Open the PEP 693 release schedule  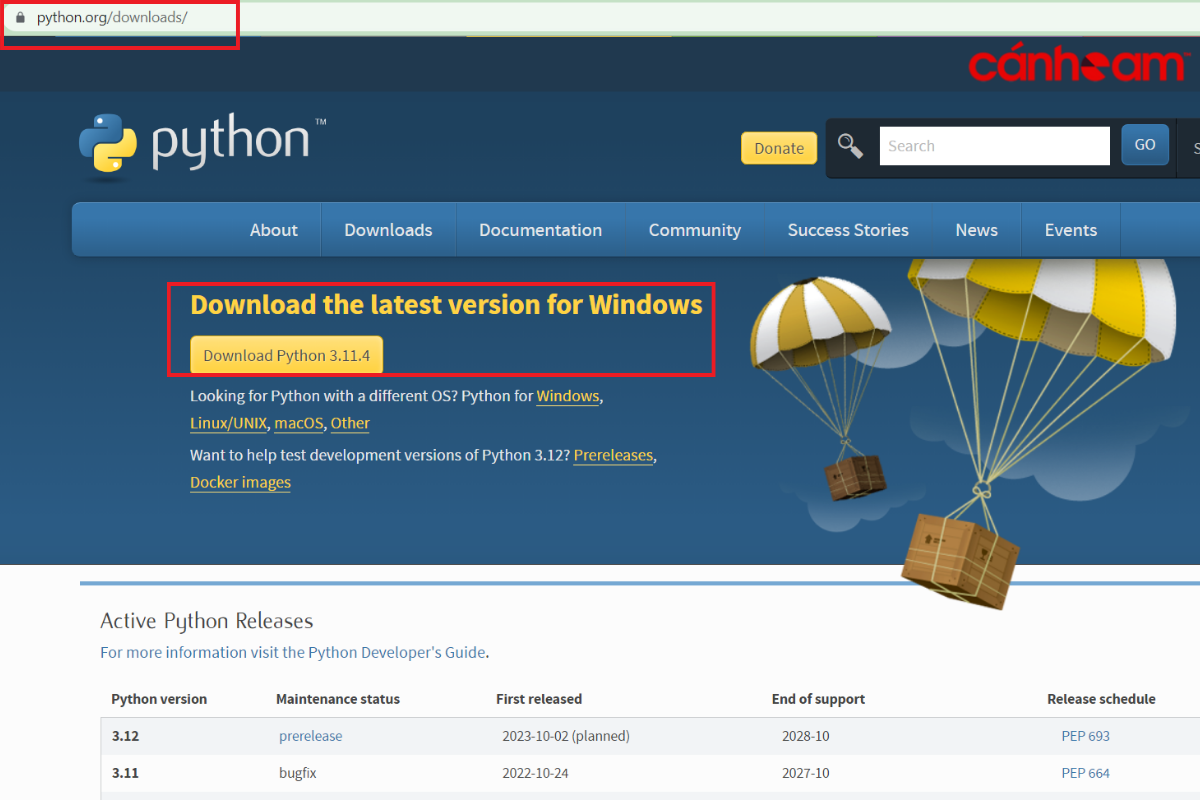1086,736
